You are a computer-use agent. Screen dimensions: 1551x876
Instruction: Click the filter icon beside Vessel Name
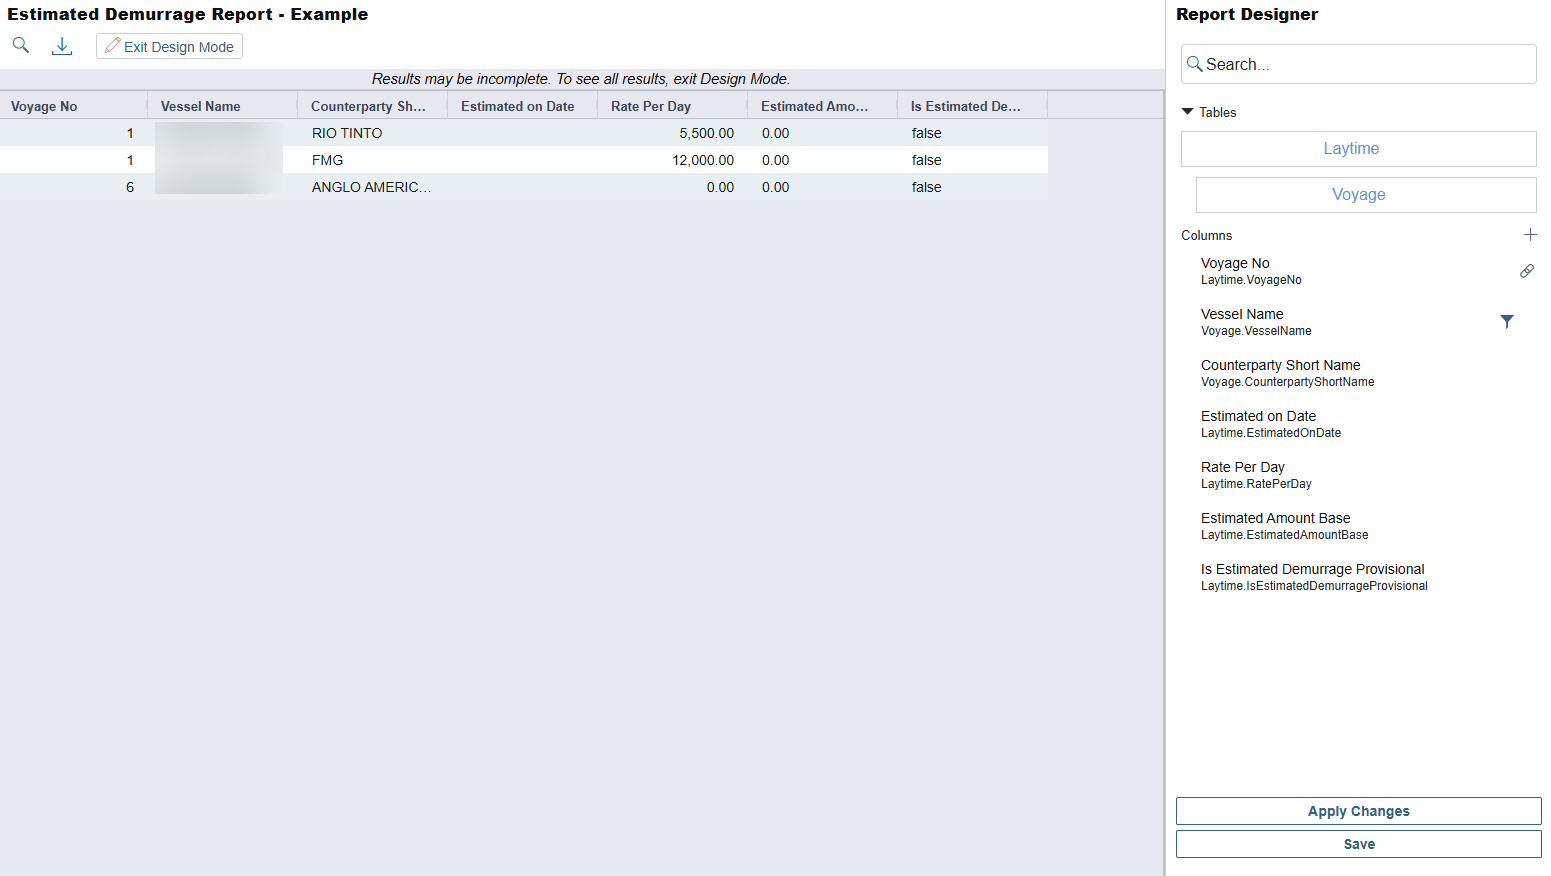coord(1506,321)
